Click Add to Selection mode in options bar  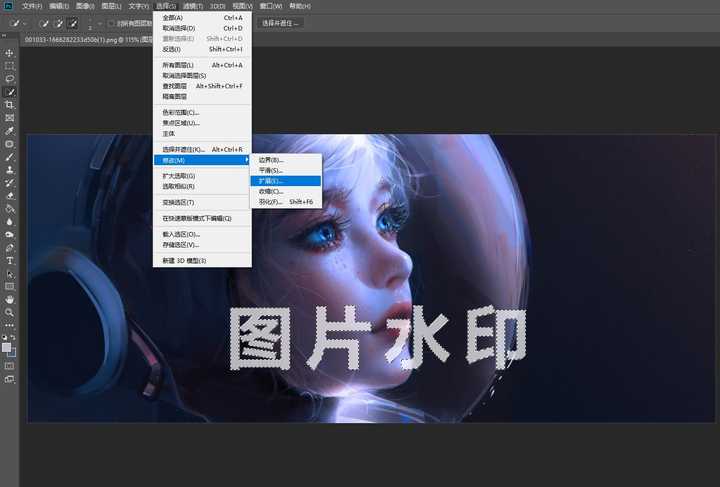click(58, 23)
